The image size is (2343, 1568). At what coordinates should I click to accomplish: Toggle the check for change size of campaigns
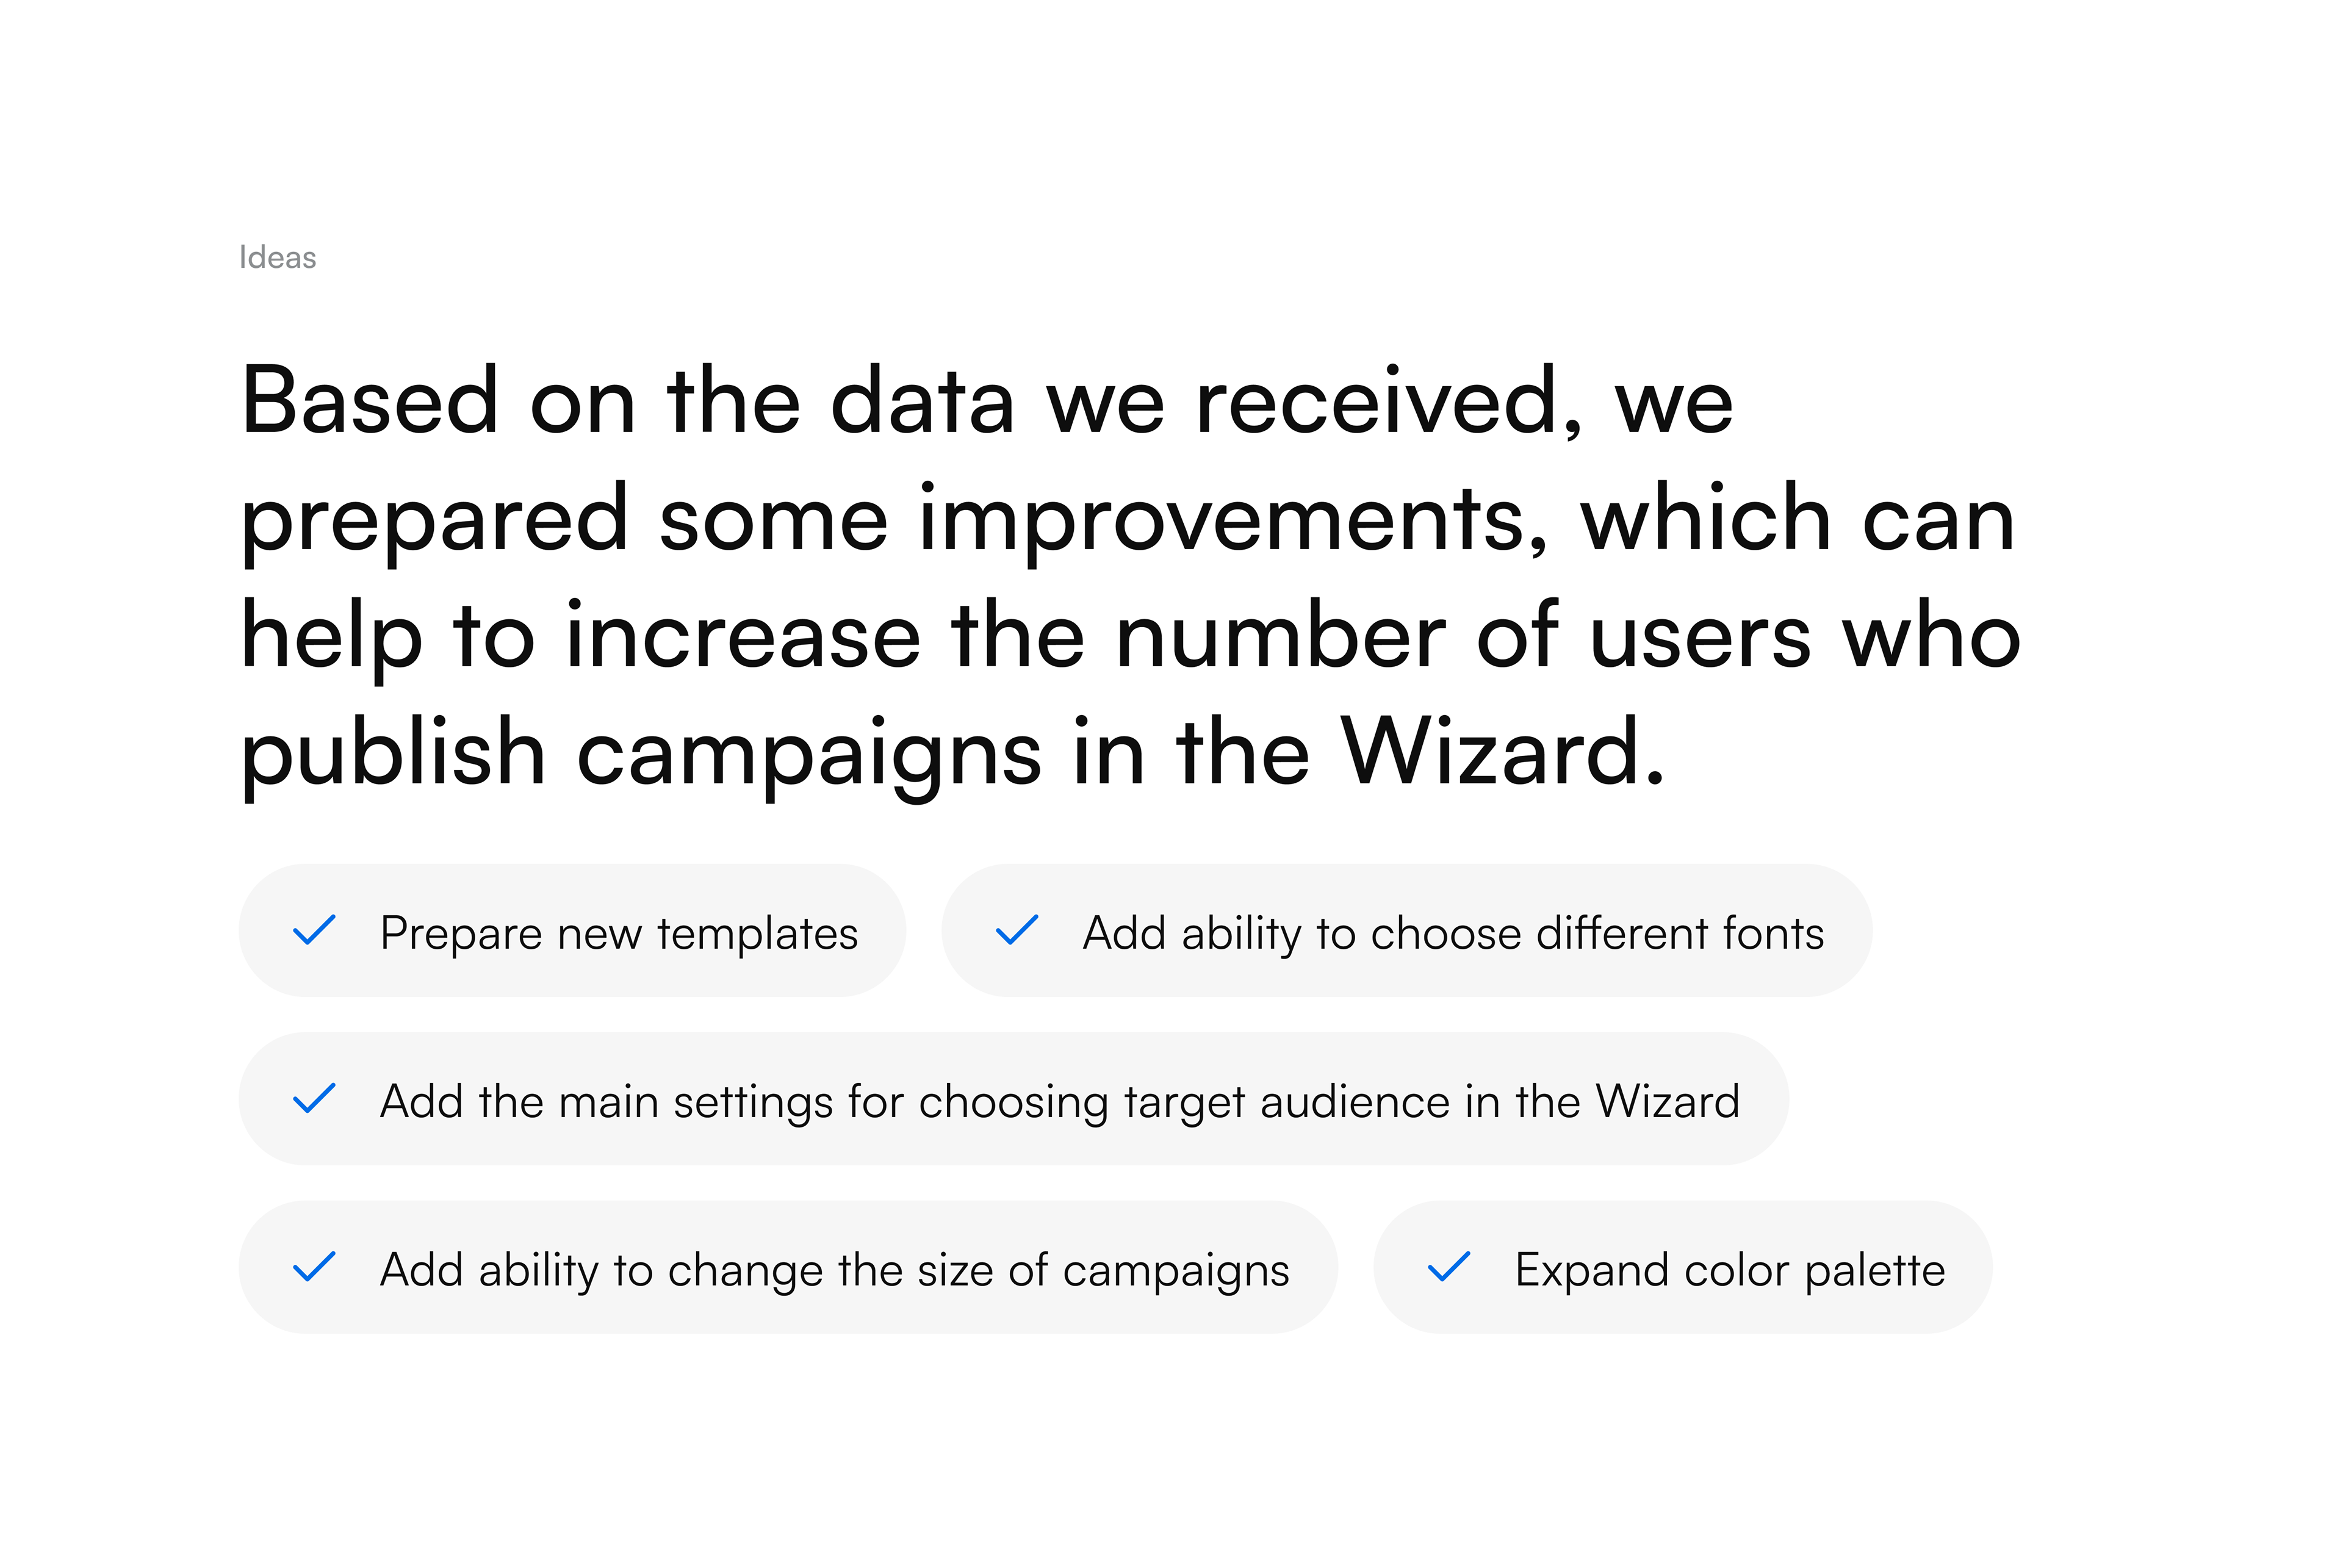pyautogui.click(x=314, y=1267)
